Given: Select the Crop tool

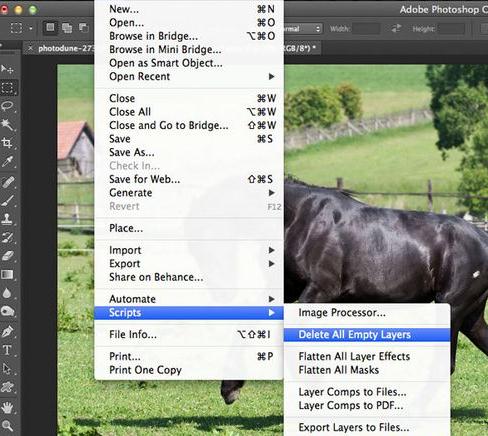Looking at the screenshot, I should (7, 143).
